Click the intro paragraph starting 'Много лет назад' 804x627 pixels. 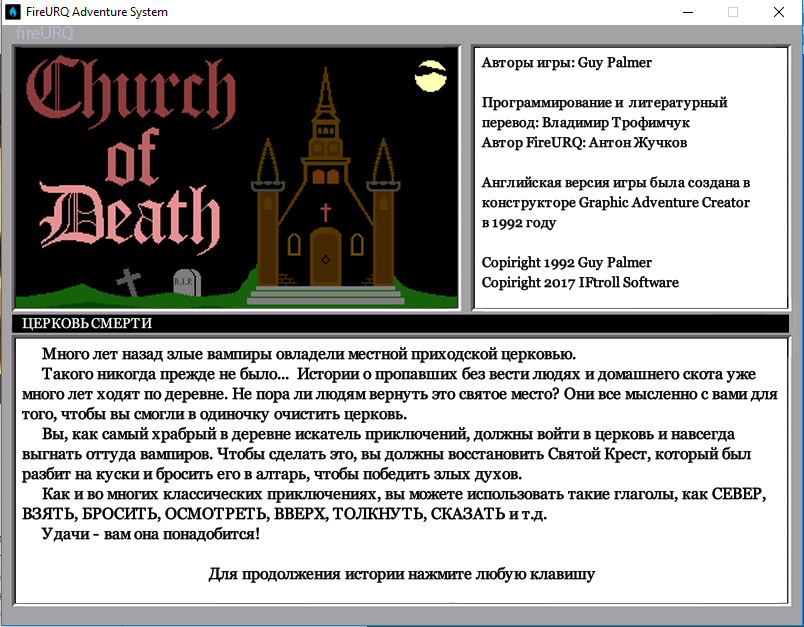(x=308, y=354)
